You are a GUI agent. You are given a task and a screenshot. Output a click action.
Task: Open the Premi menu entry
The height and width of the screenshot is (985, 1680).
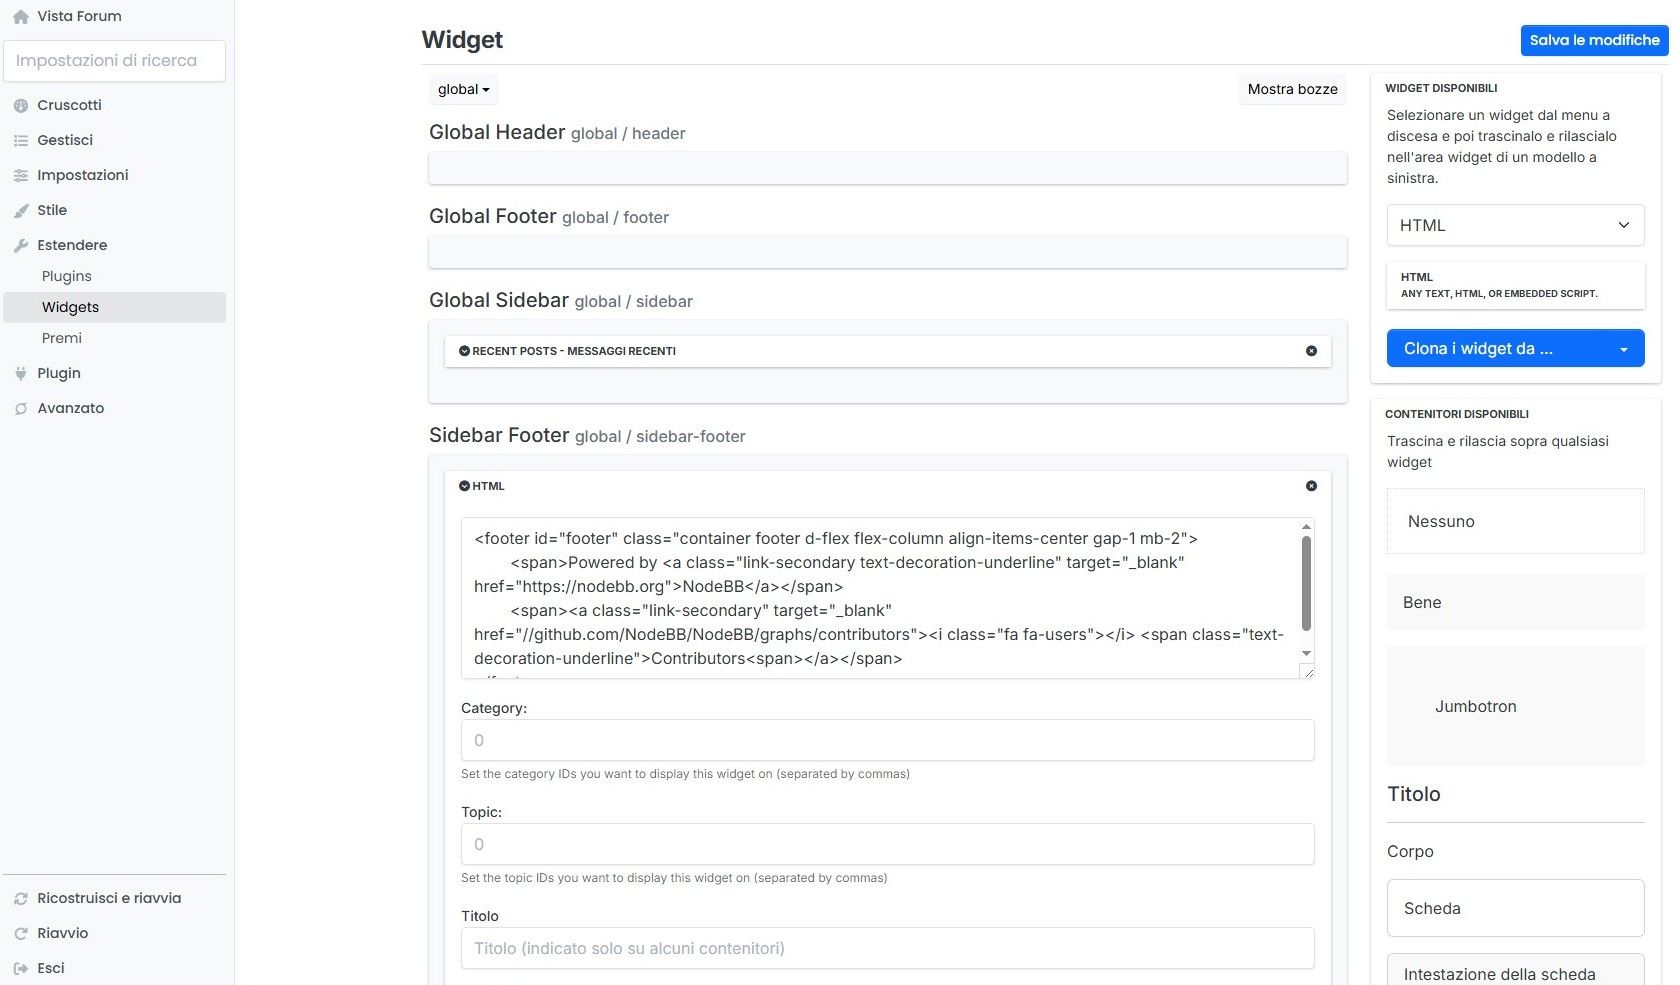tap(62, 338)
